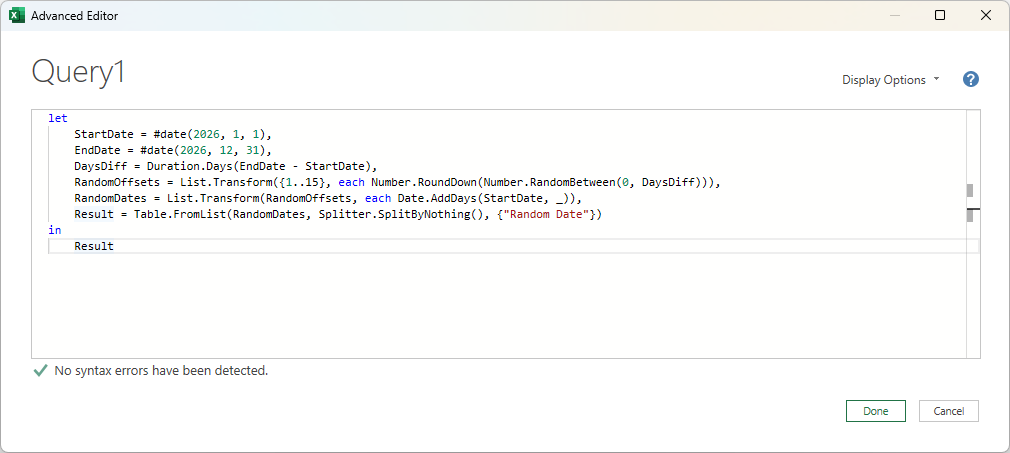Viewport: 1010px width, 453px height.
Task: Click the Excel icon in the title bar
Action: (17, 15)
